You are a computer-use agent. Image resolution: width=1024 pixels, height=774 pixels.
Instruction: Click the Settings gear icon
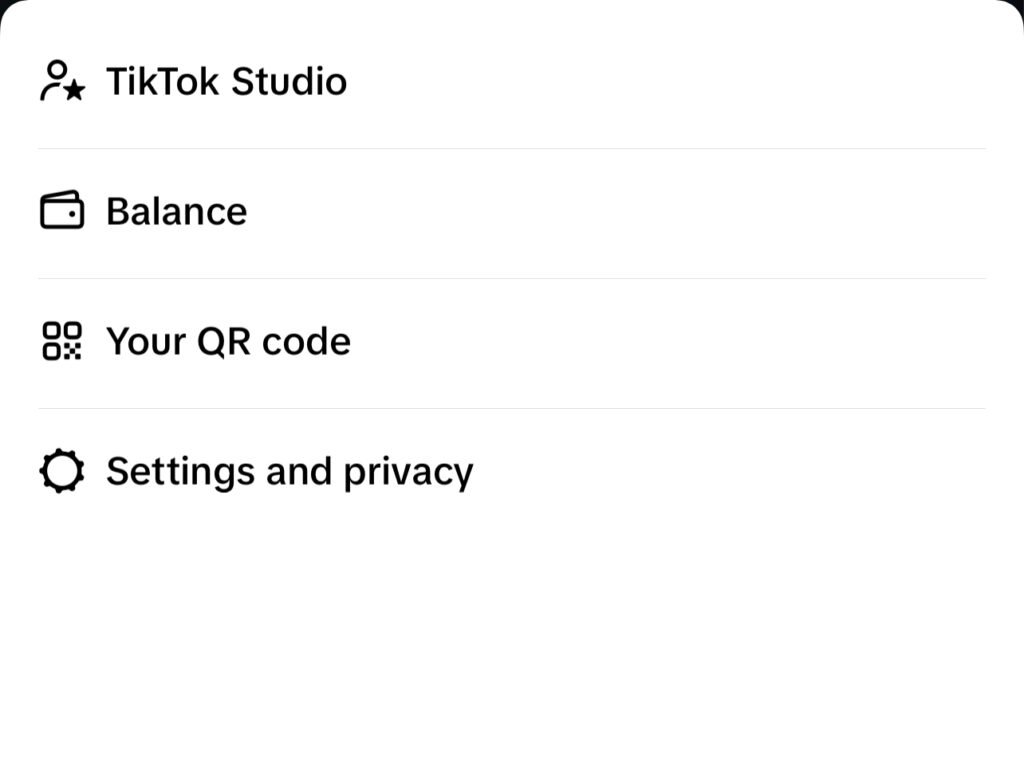(62, 471)
